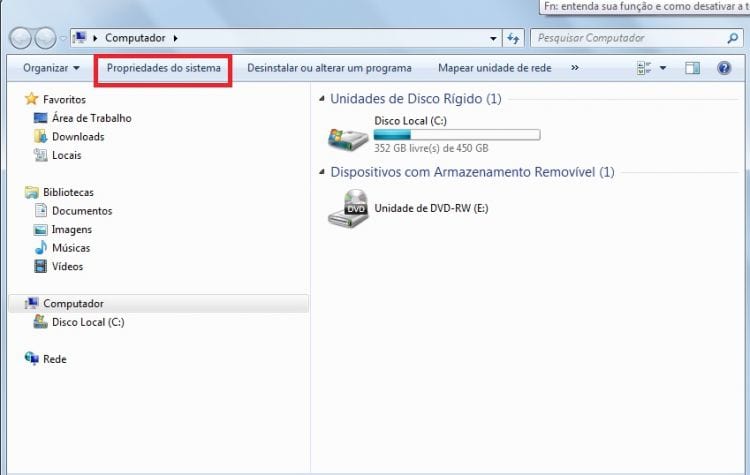Click the Imagens library icon

[41, 230]
